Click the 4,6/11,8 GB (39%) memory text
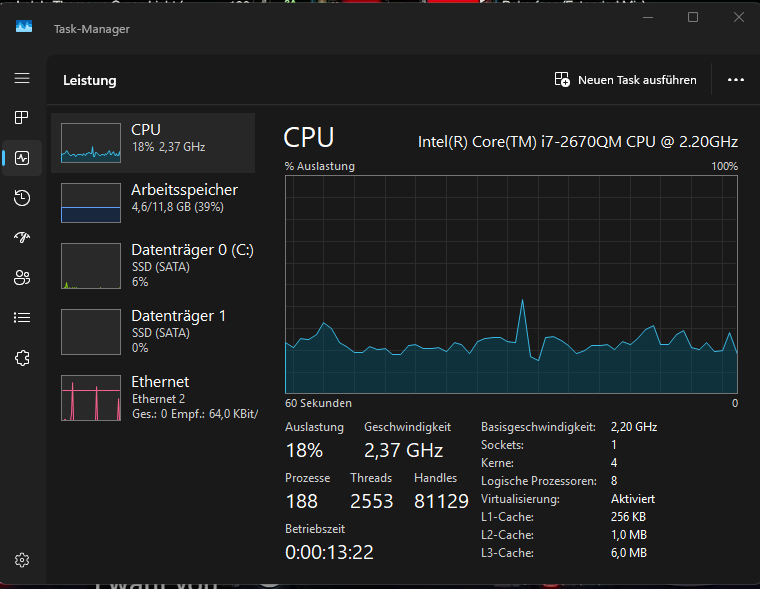 177,207
